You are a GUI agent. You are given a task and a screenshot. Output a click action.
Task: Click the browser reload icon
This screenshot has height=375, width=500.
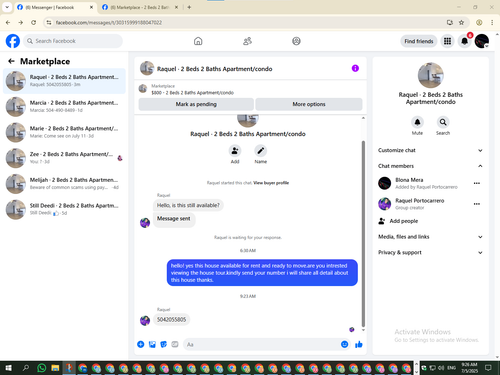tap(33, 22)
